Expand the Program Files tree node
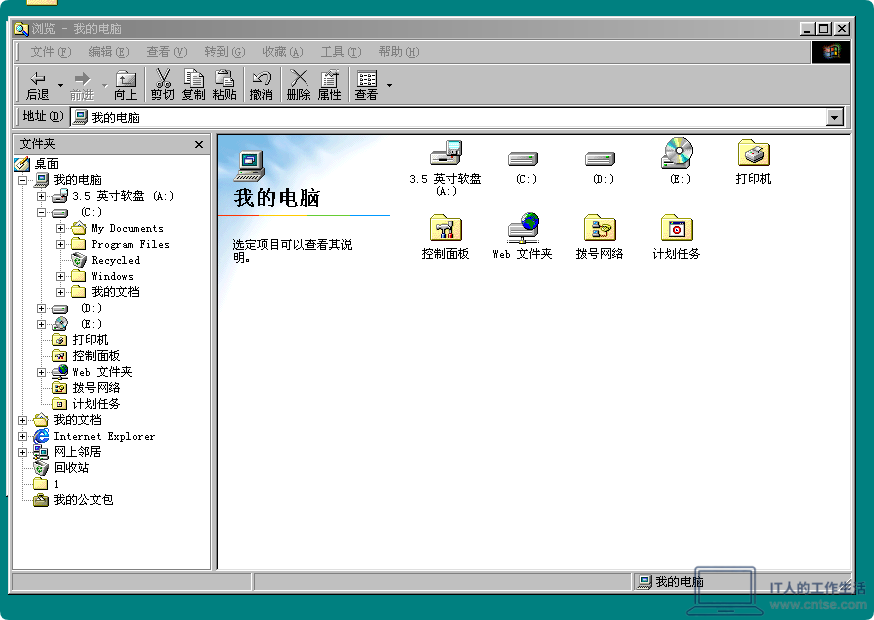The height and width of the screenshot is (620, 874). (x=60, y=244)
